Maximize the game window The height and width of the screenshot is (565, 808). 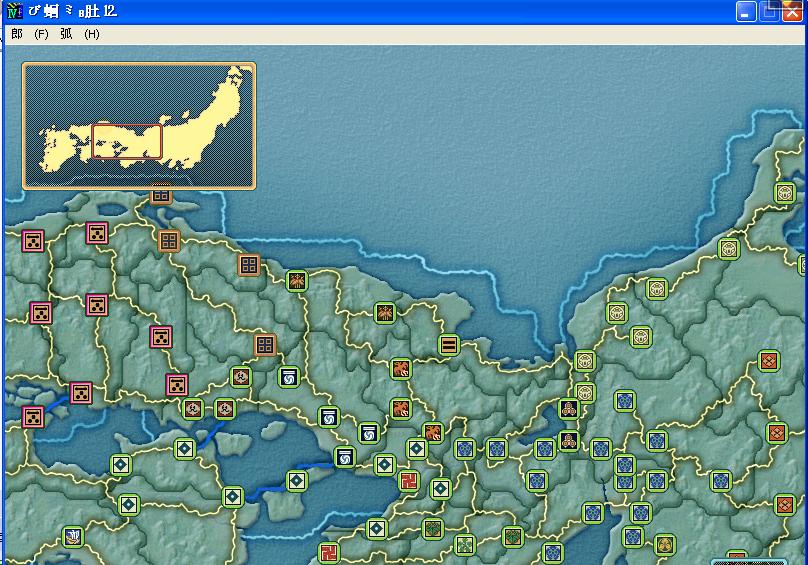point(769,12)
